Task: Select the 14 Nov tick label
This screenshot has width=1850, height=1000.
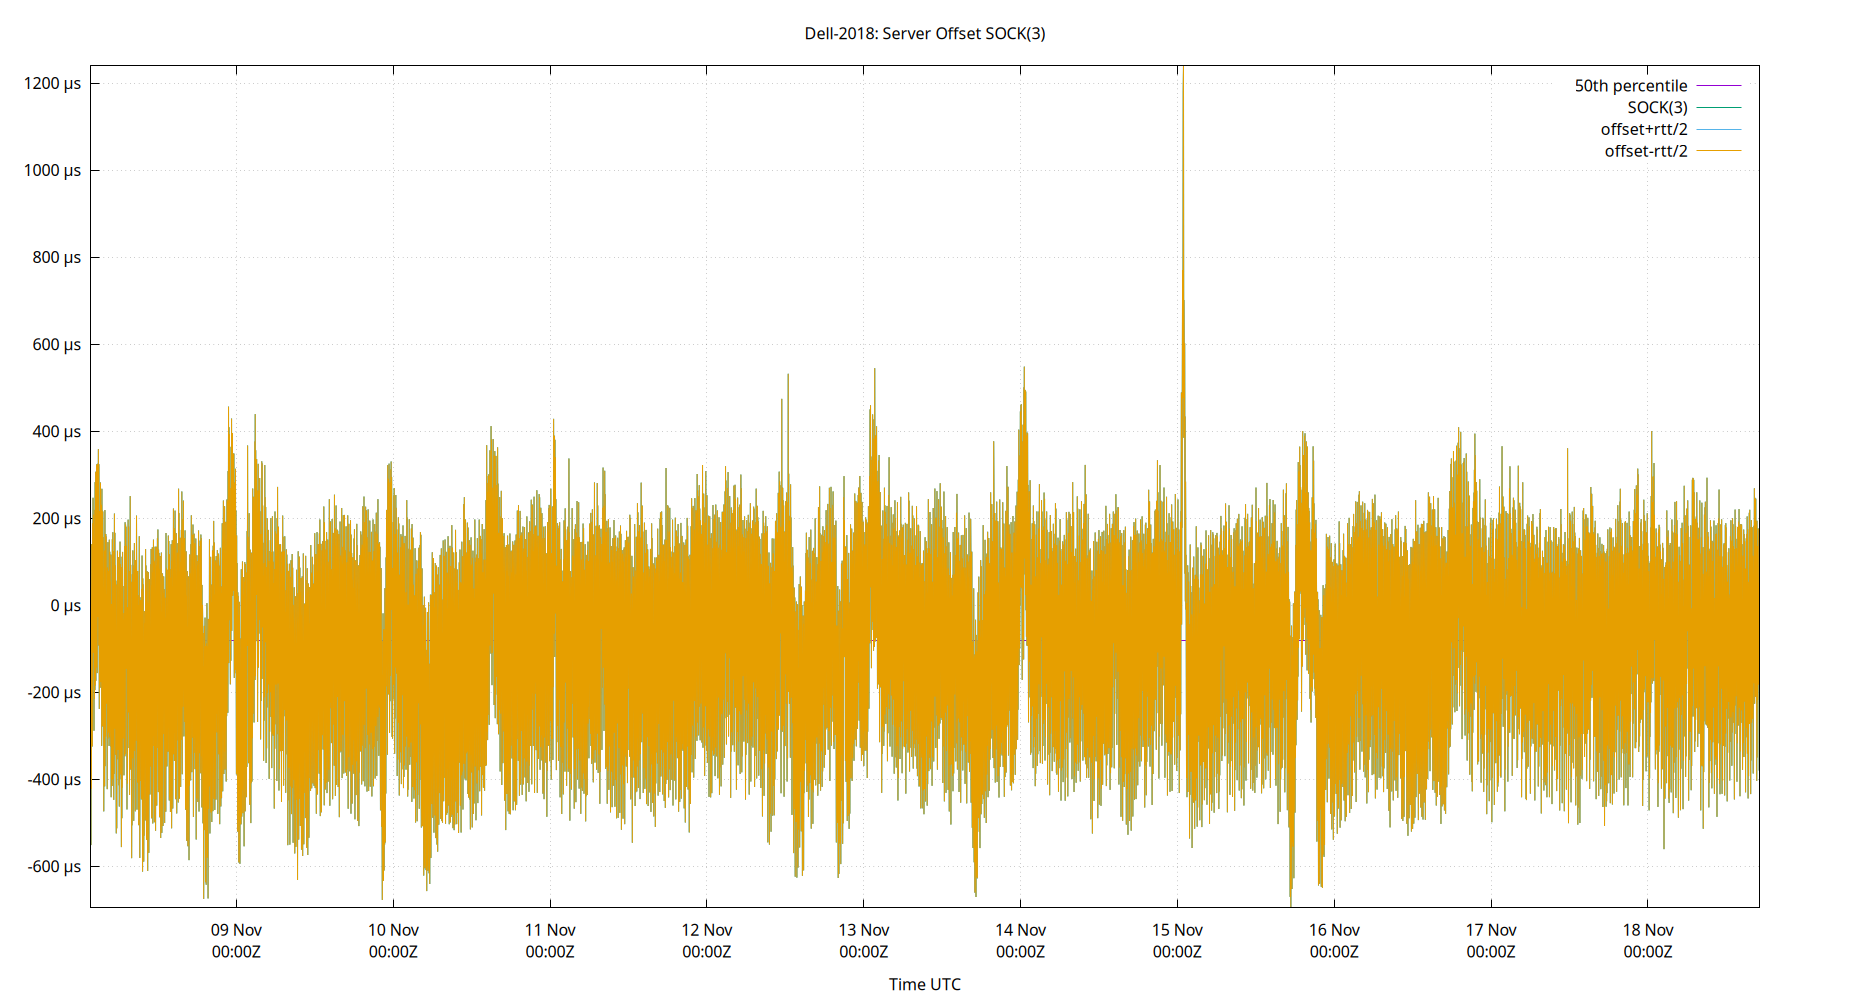Action: click(1022, 929)
